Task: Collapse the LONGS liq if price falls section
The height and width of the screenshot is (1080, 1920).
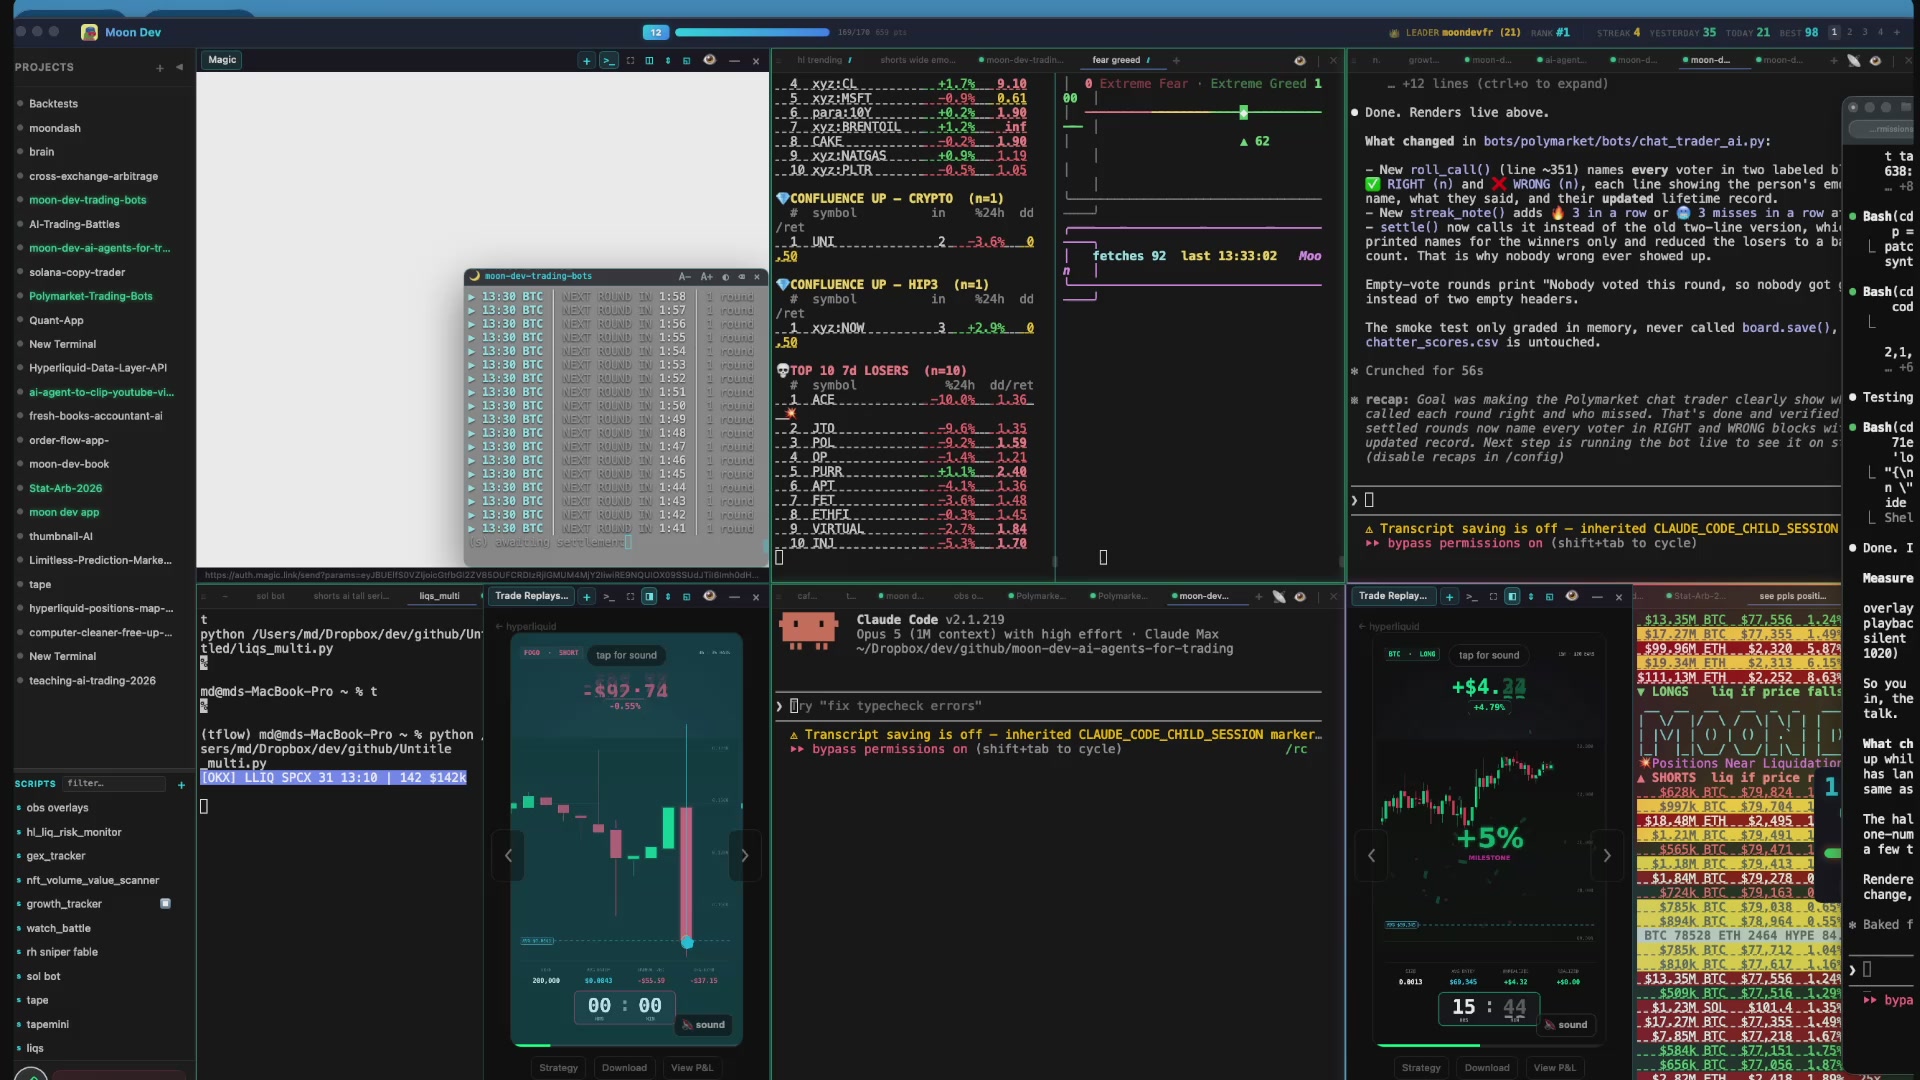Action: pos(1641,692)
